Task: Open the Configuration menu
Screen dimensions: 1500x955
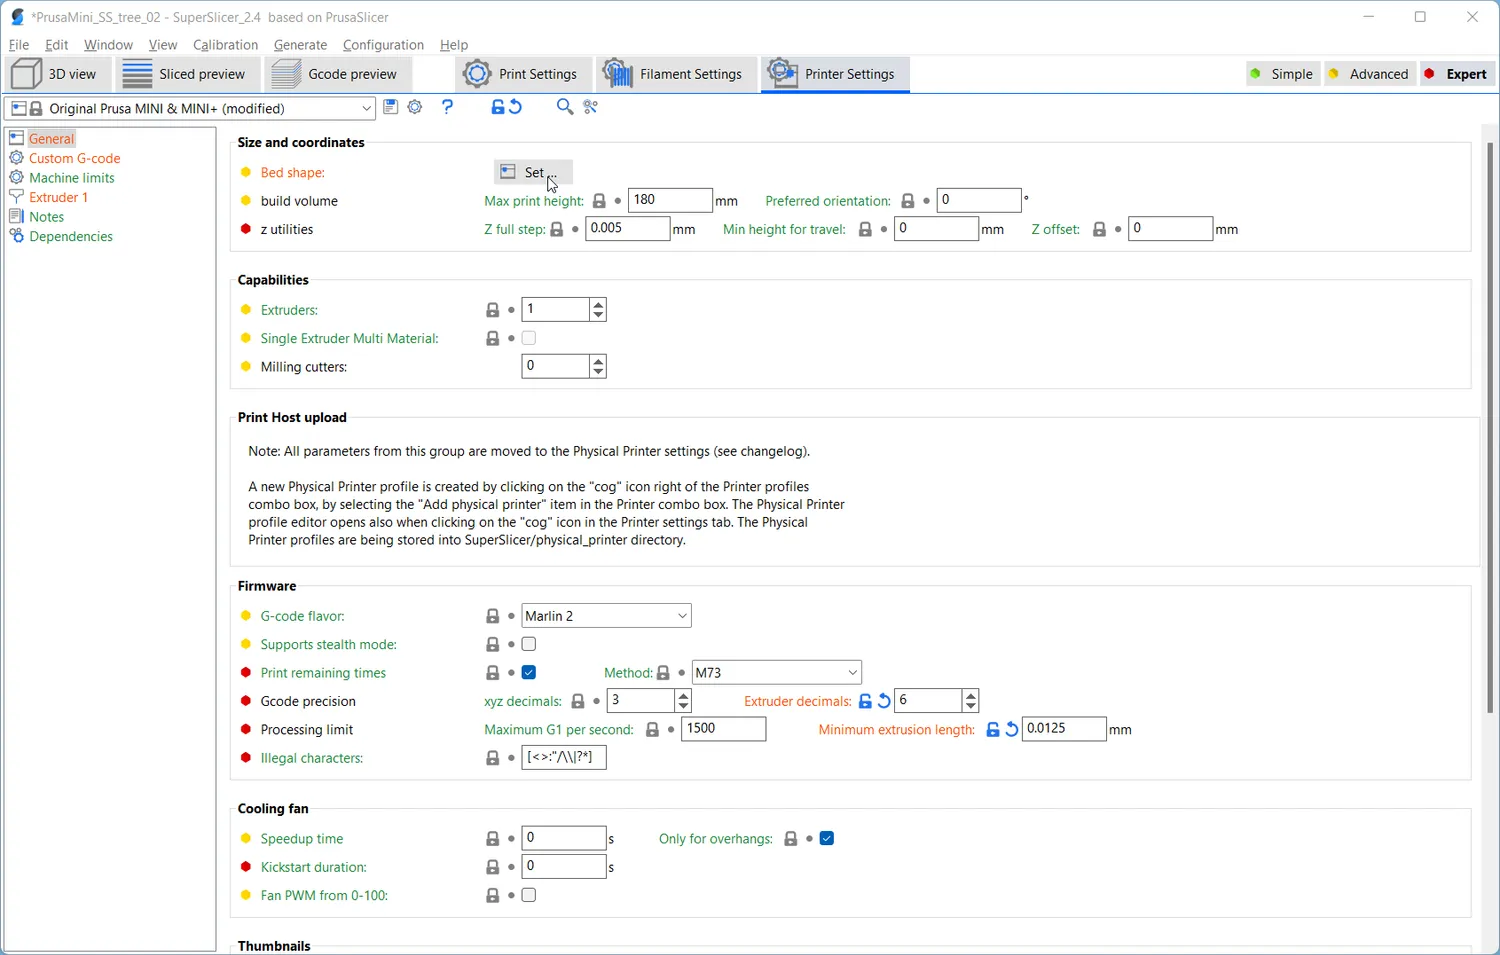Action: coord(383,45)
